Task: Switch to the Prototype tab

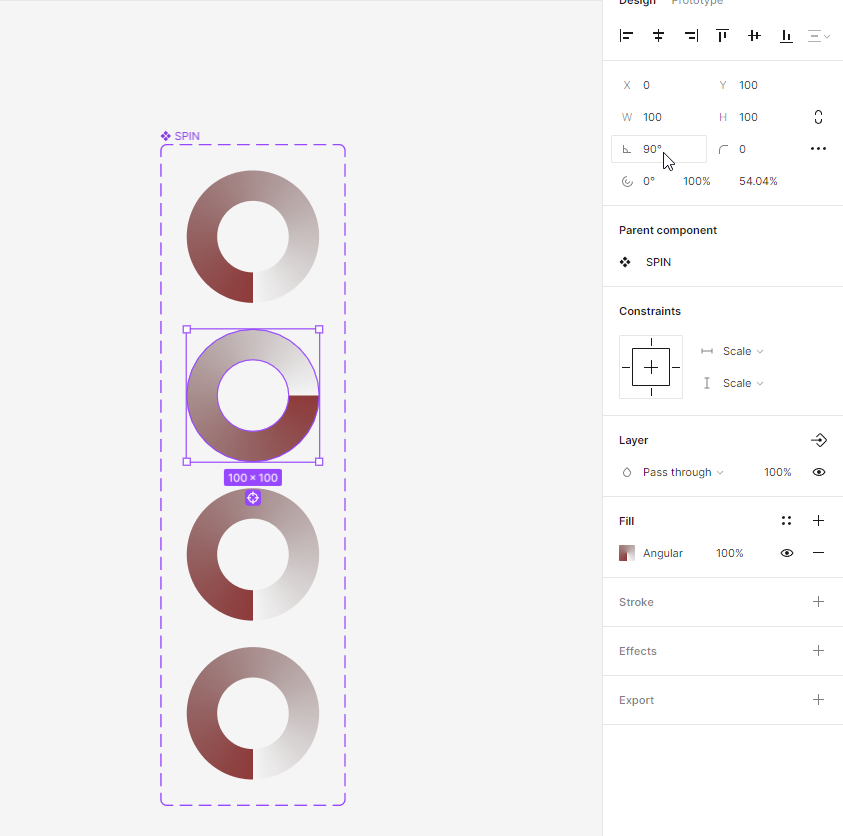Action: [697, 2]
